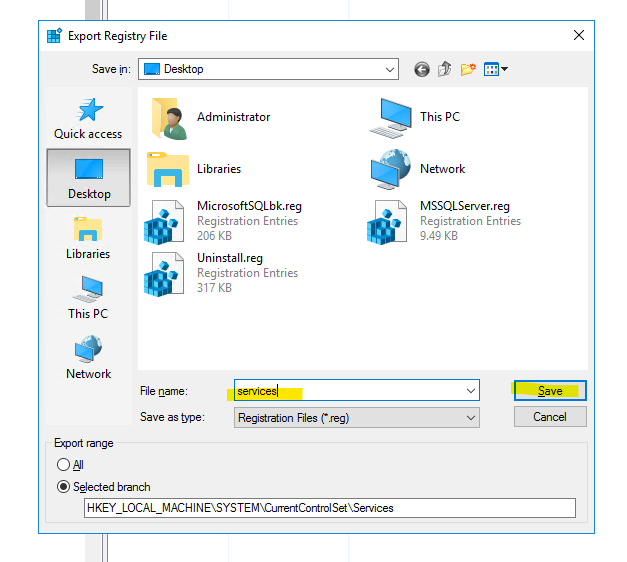Select the Uninstall.reg file icon

[164, 274]
